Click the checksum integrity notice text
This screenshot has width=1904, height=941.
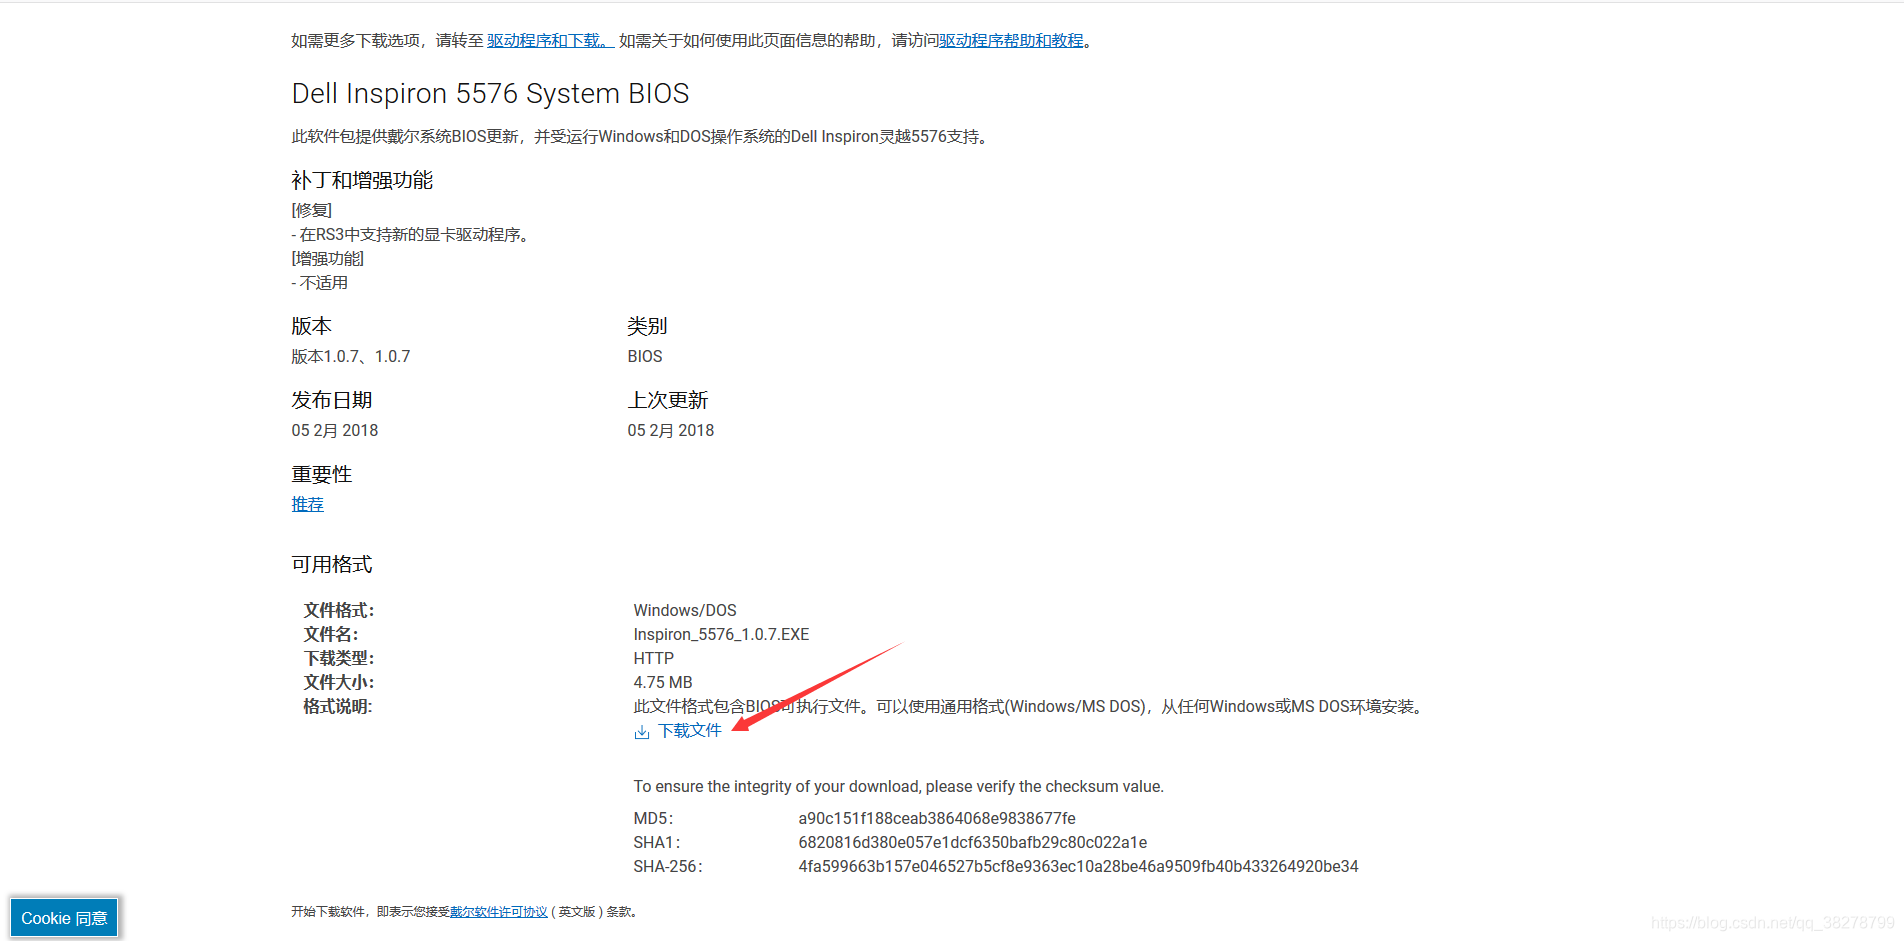[x=898, y=787]
